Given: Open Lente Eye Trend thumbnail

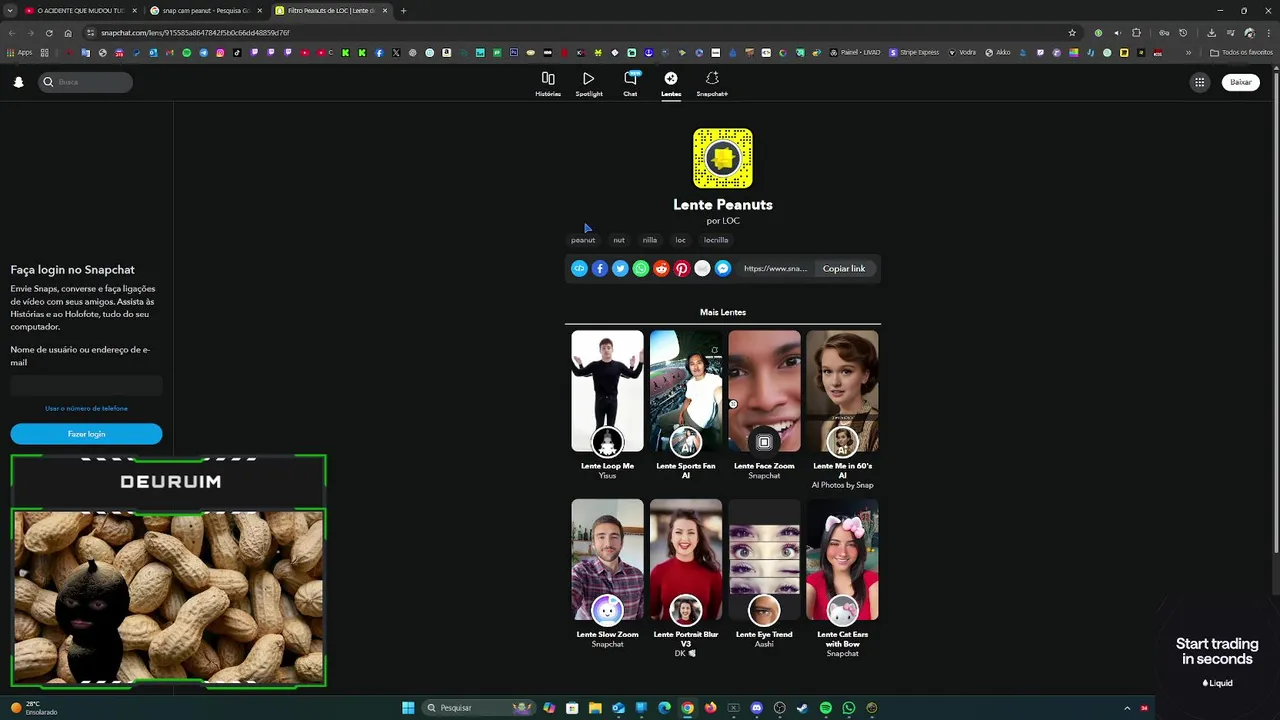Looking at the screenshot, I should [x=764, y=560].
